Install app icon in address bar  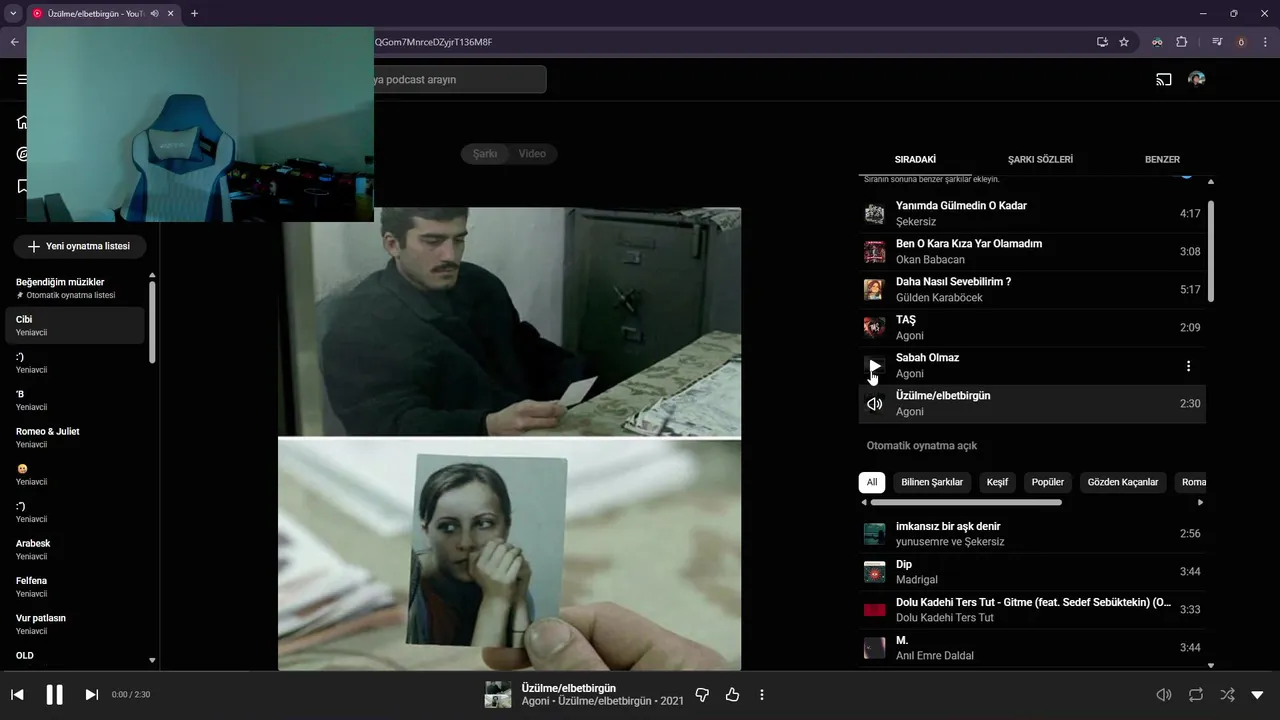point(1102,42)
